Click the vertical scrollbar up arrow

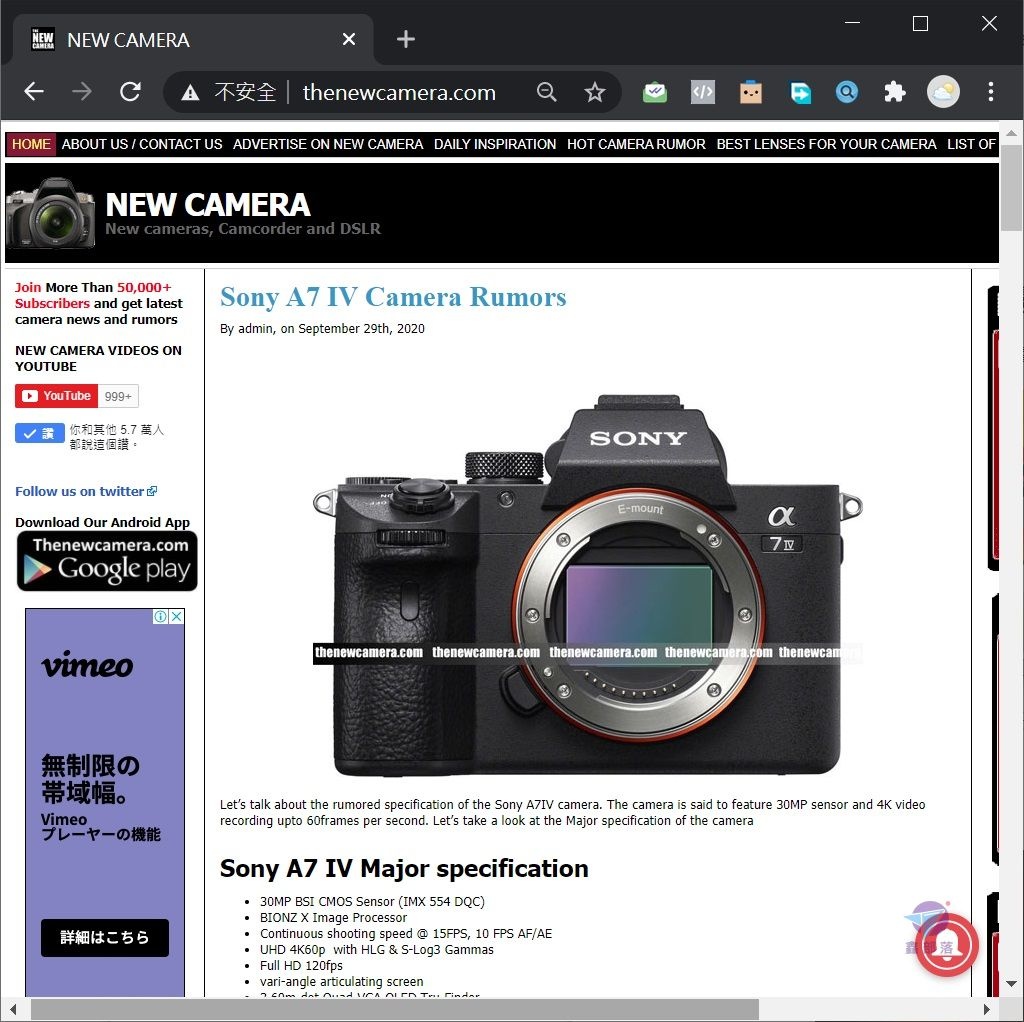tap(1011, 133)
